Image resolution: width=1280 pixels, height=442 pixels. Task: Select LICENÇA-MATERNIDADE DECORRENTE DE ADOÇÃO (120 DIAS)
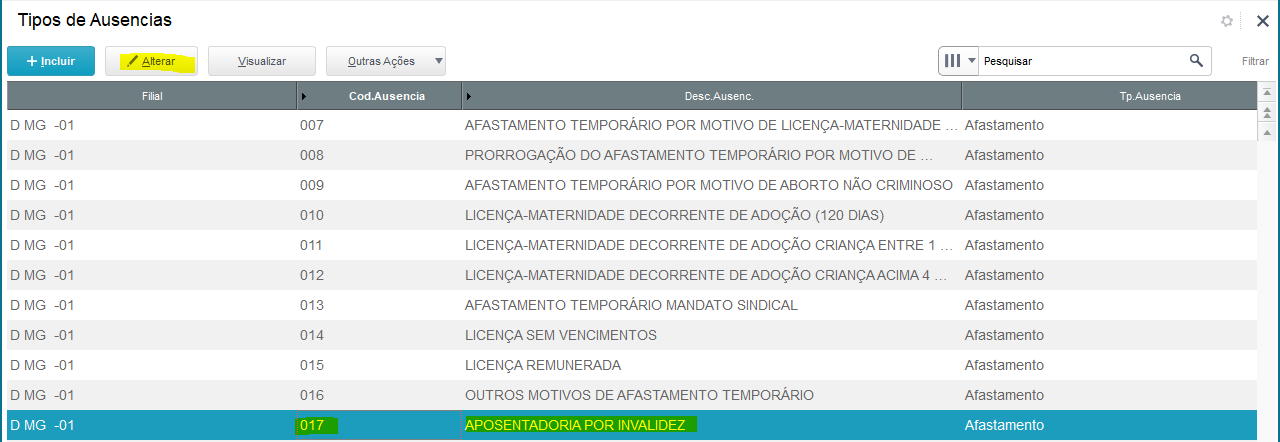711,215
